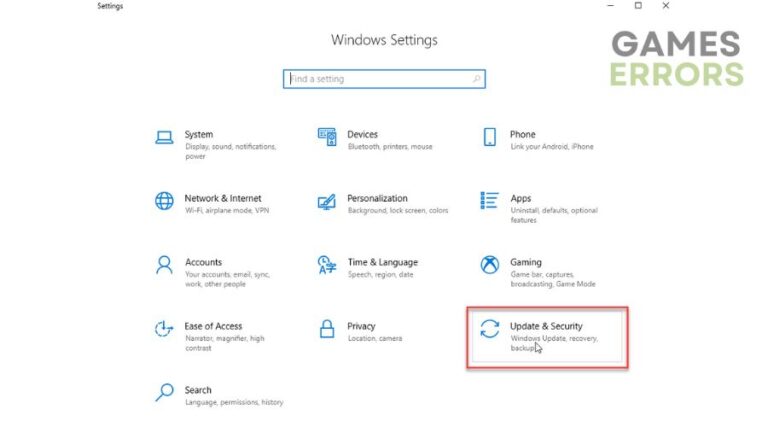
Task: Maximize the Settings window
Action: 638,6
